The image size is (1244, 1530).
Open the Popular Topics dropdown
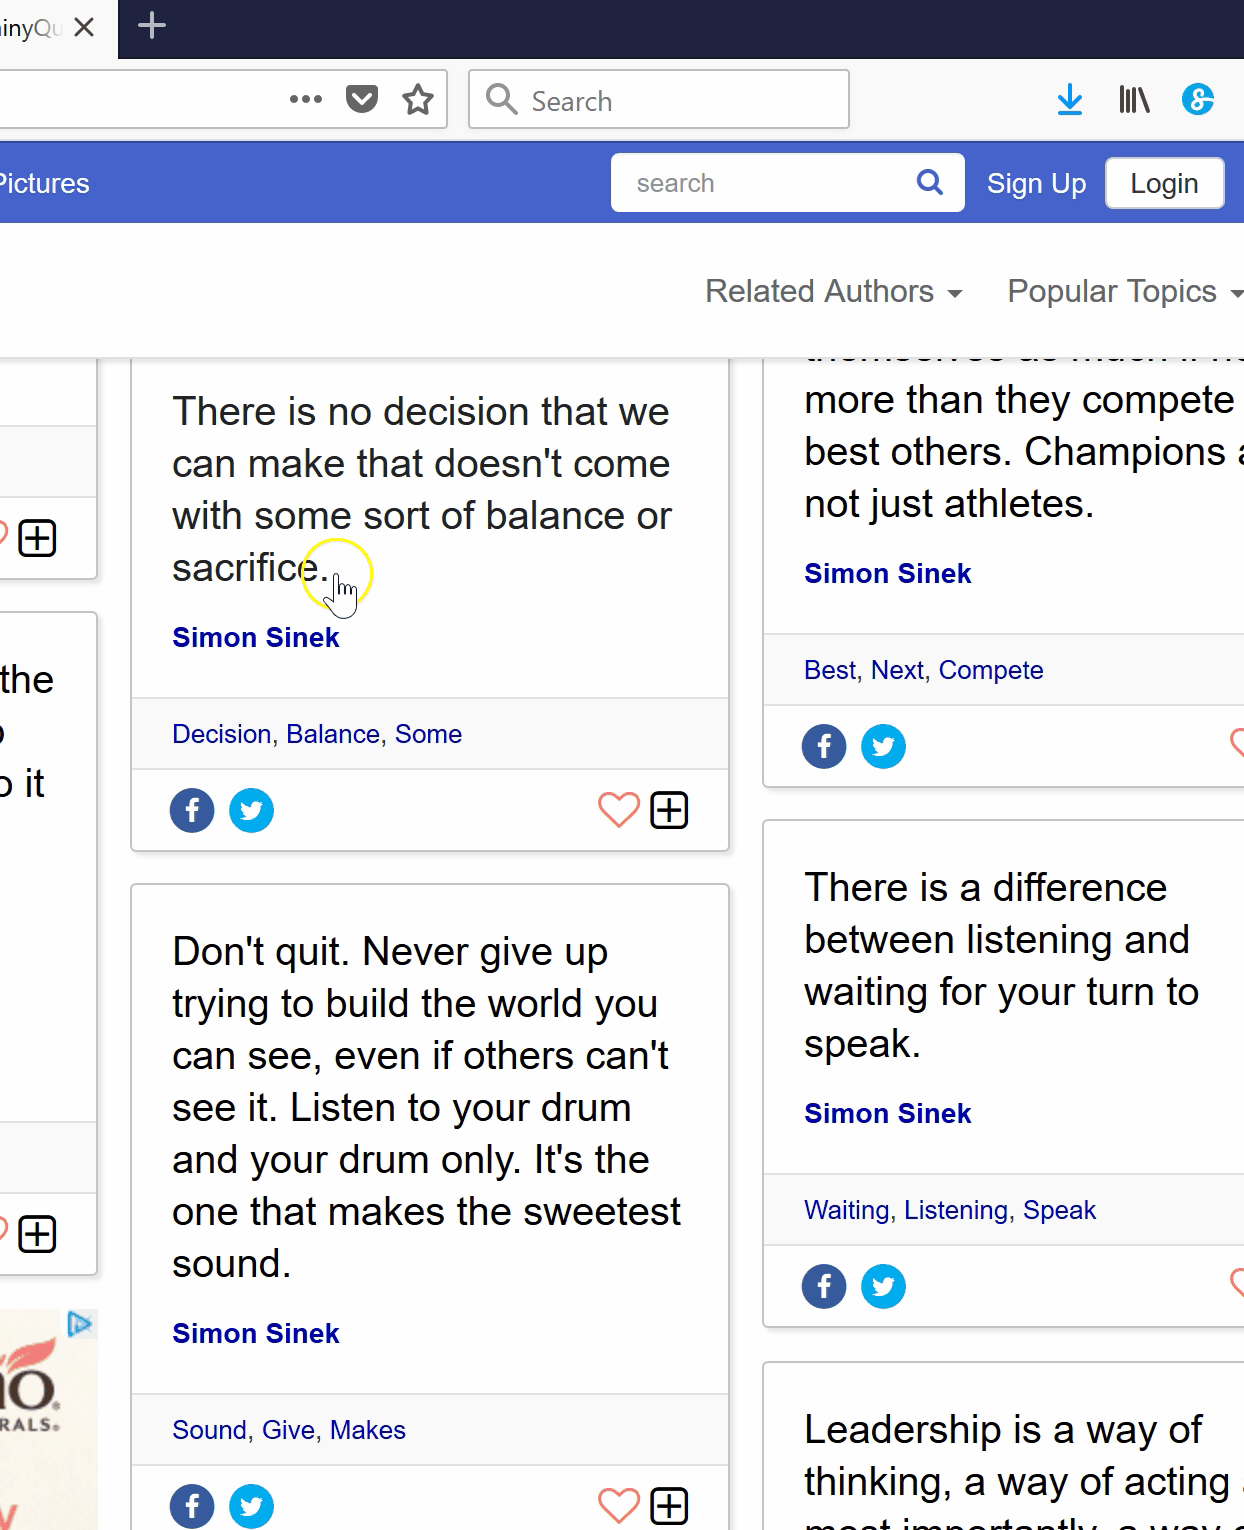[x=1124, y=291]
